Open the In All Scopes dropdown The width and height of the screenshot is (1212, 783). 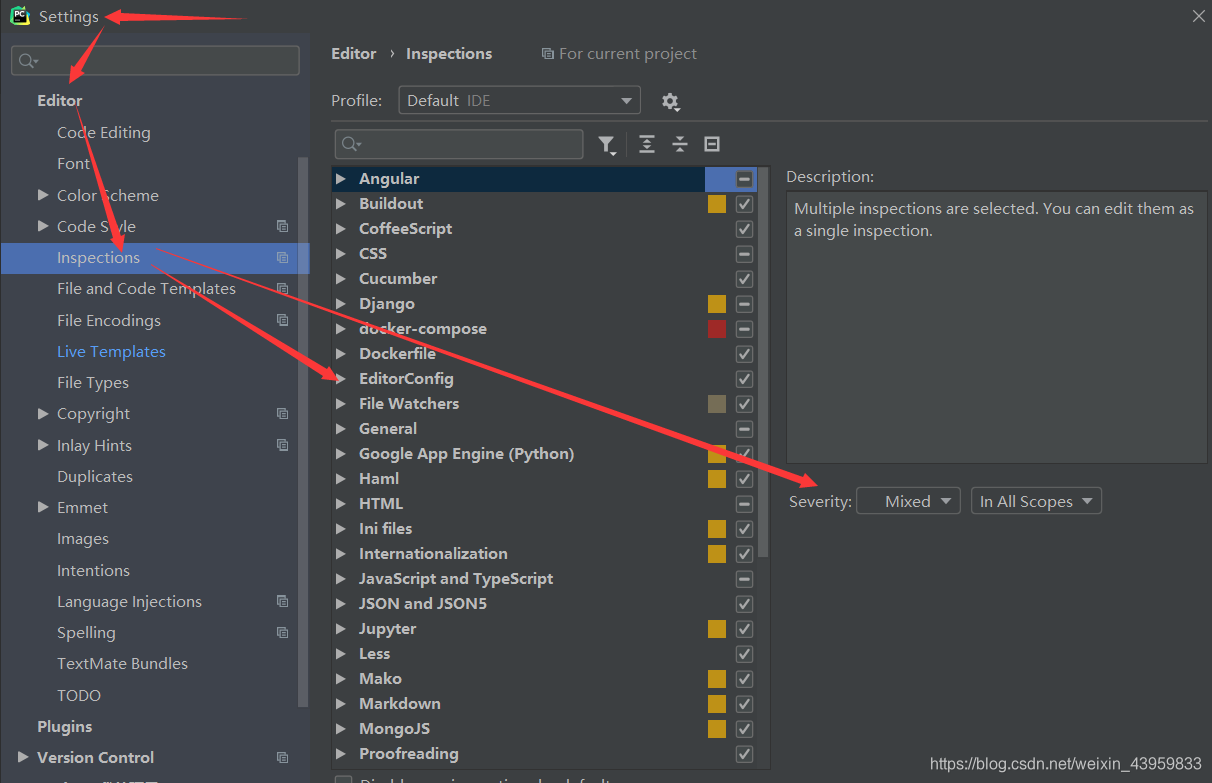point(1036,502)
